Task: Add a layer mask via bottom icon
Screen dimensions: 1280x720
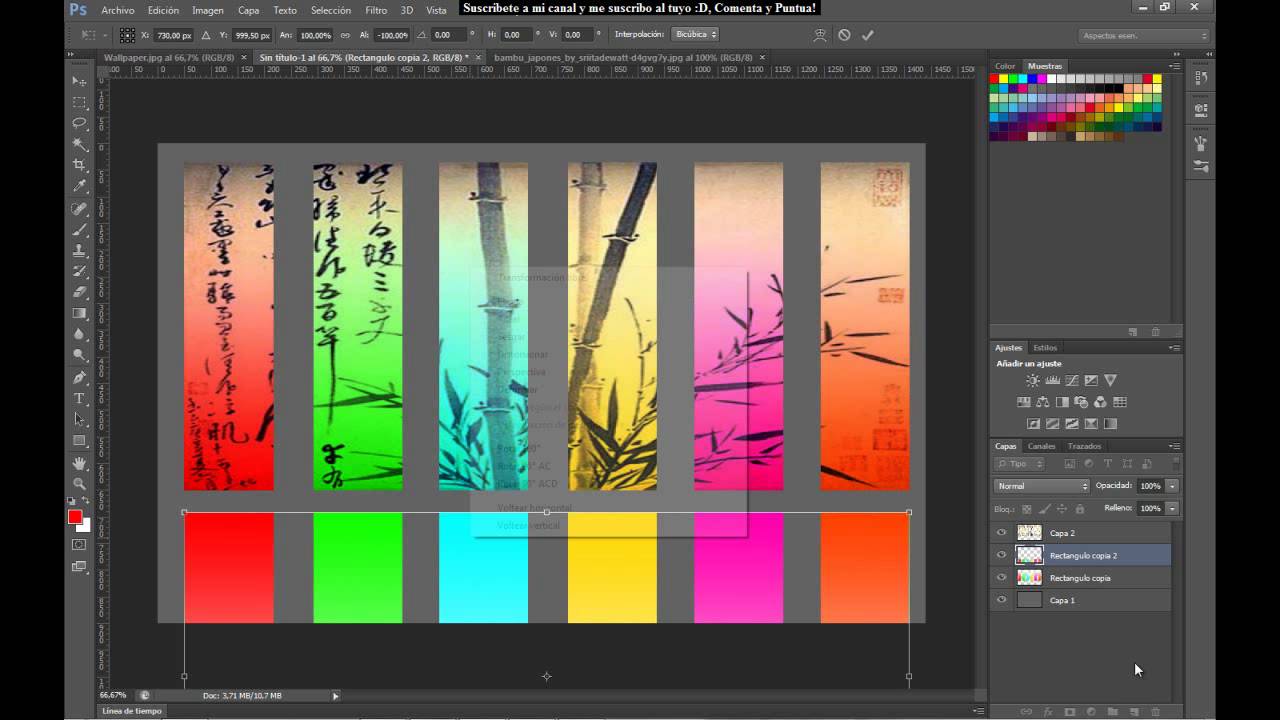Action: click(x=1069, y=712)
